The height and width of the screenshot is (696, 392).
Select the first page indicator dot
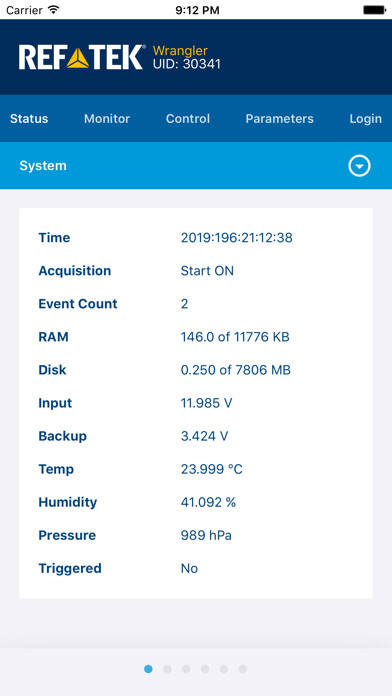[x=148, y=669]
